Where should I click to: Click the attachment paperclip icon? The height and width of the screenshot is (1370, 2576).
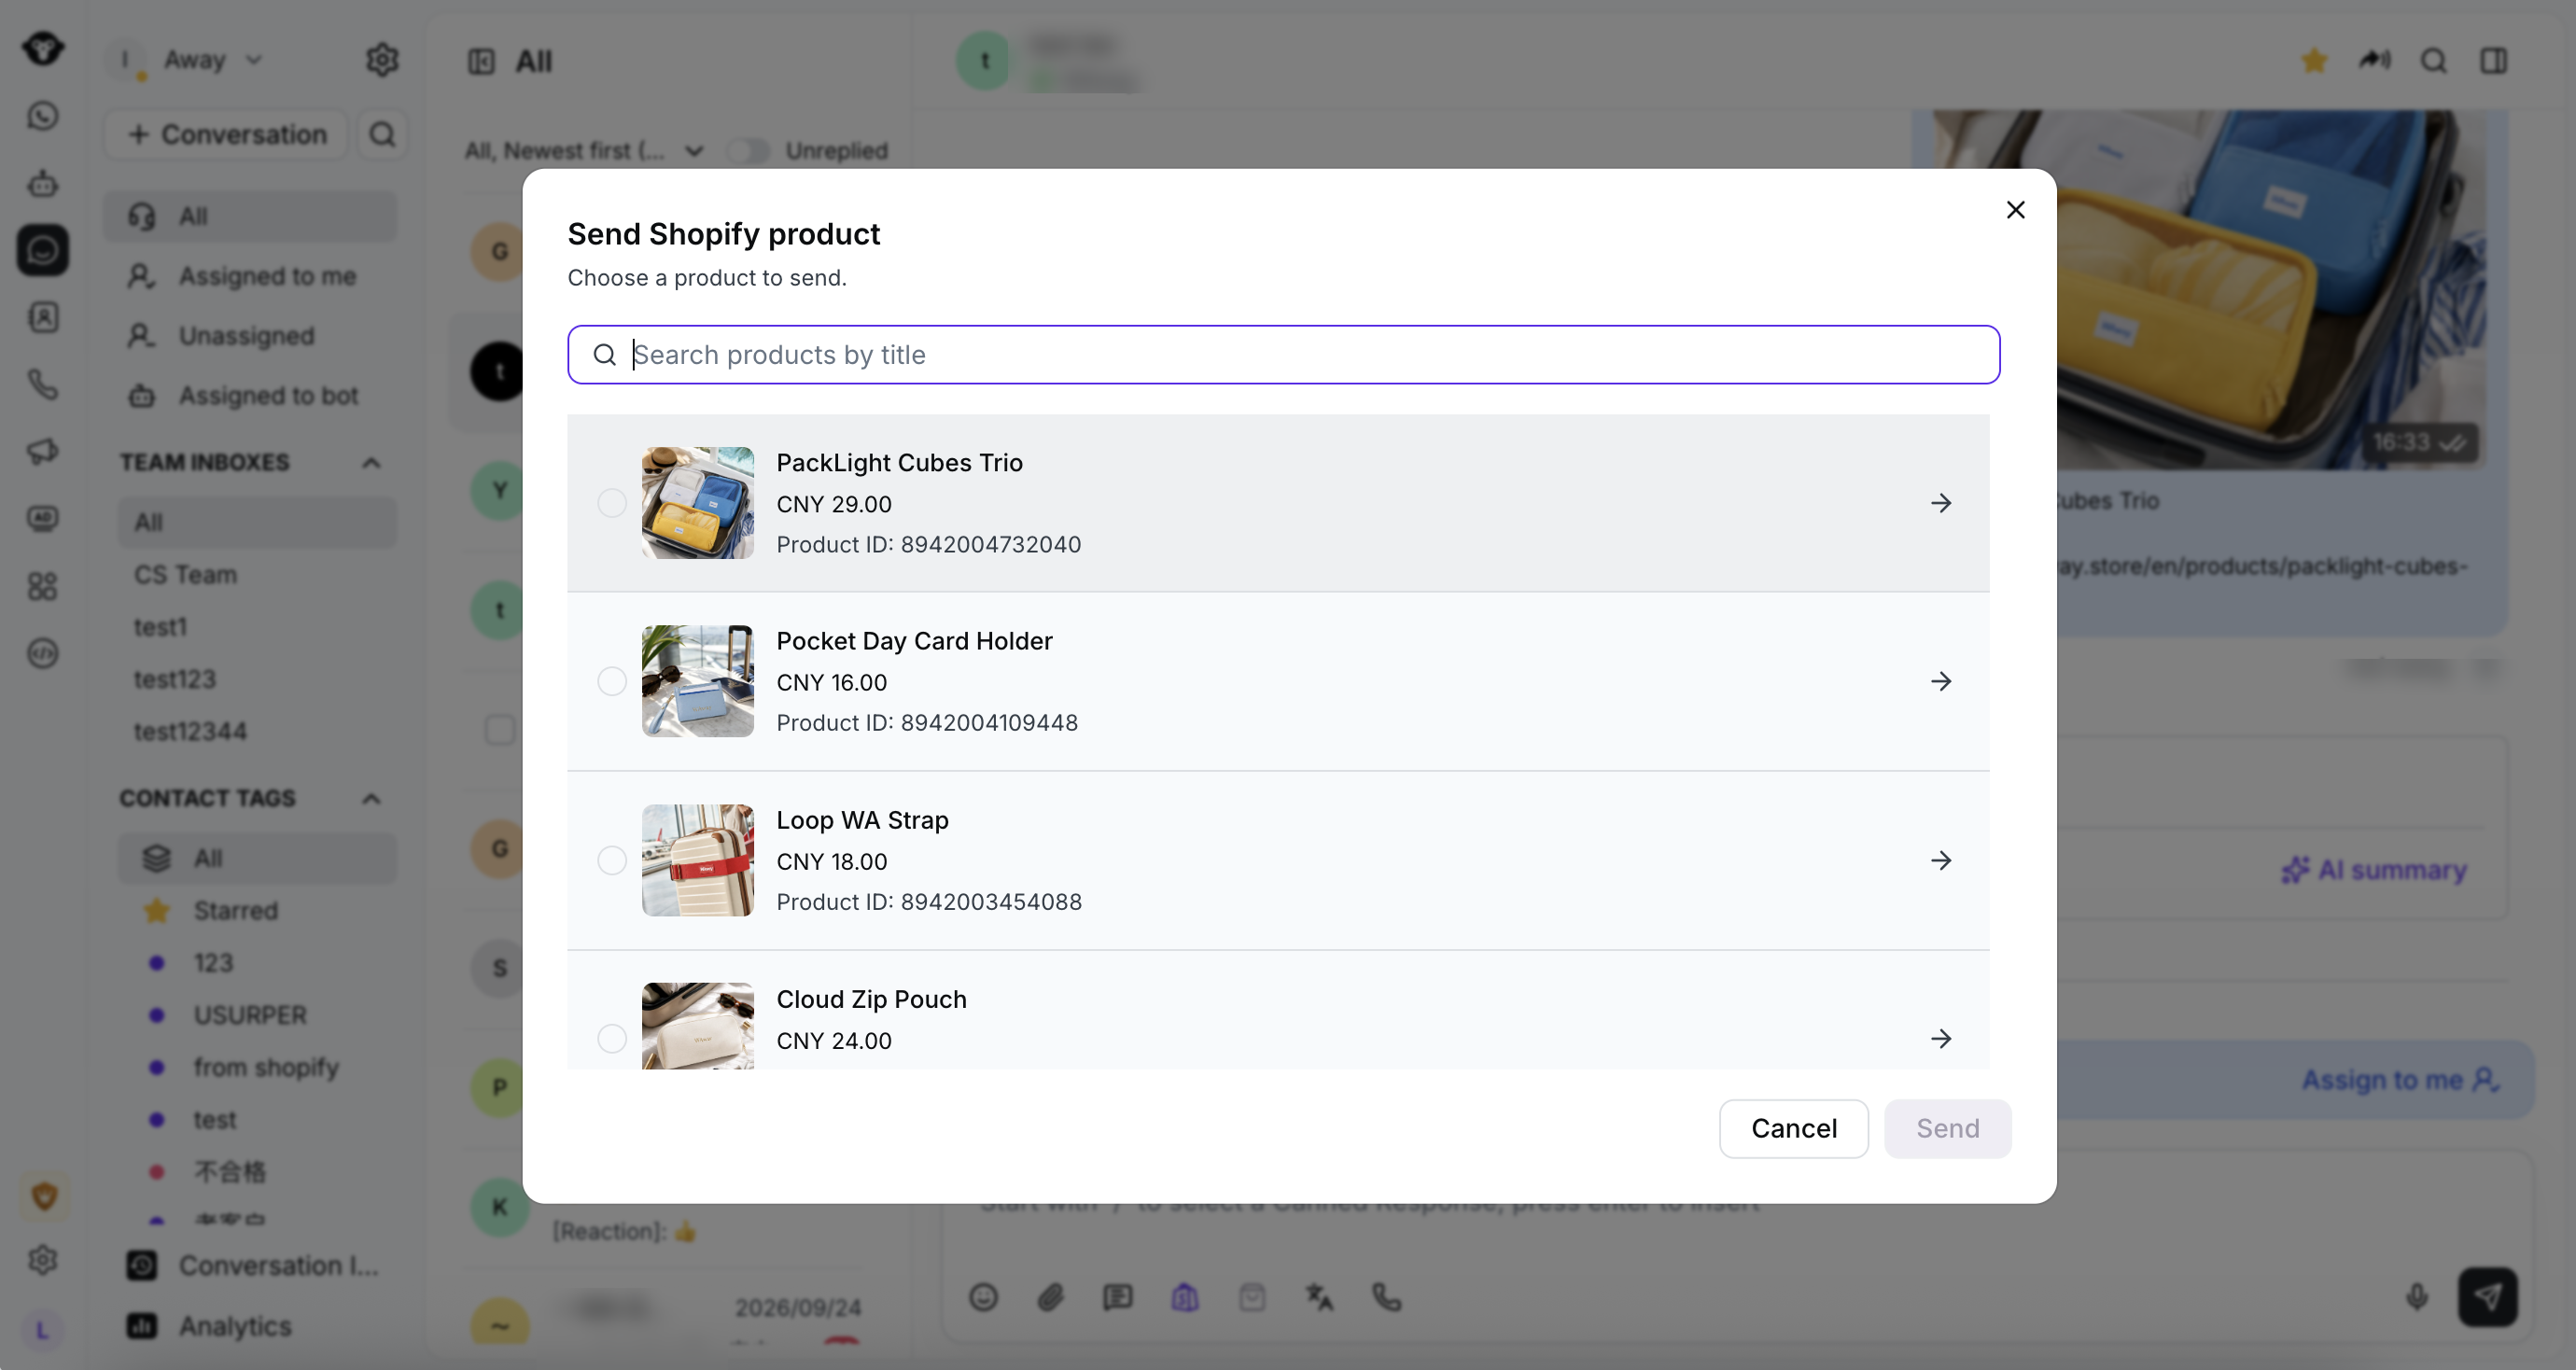[1050, 1298]
